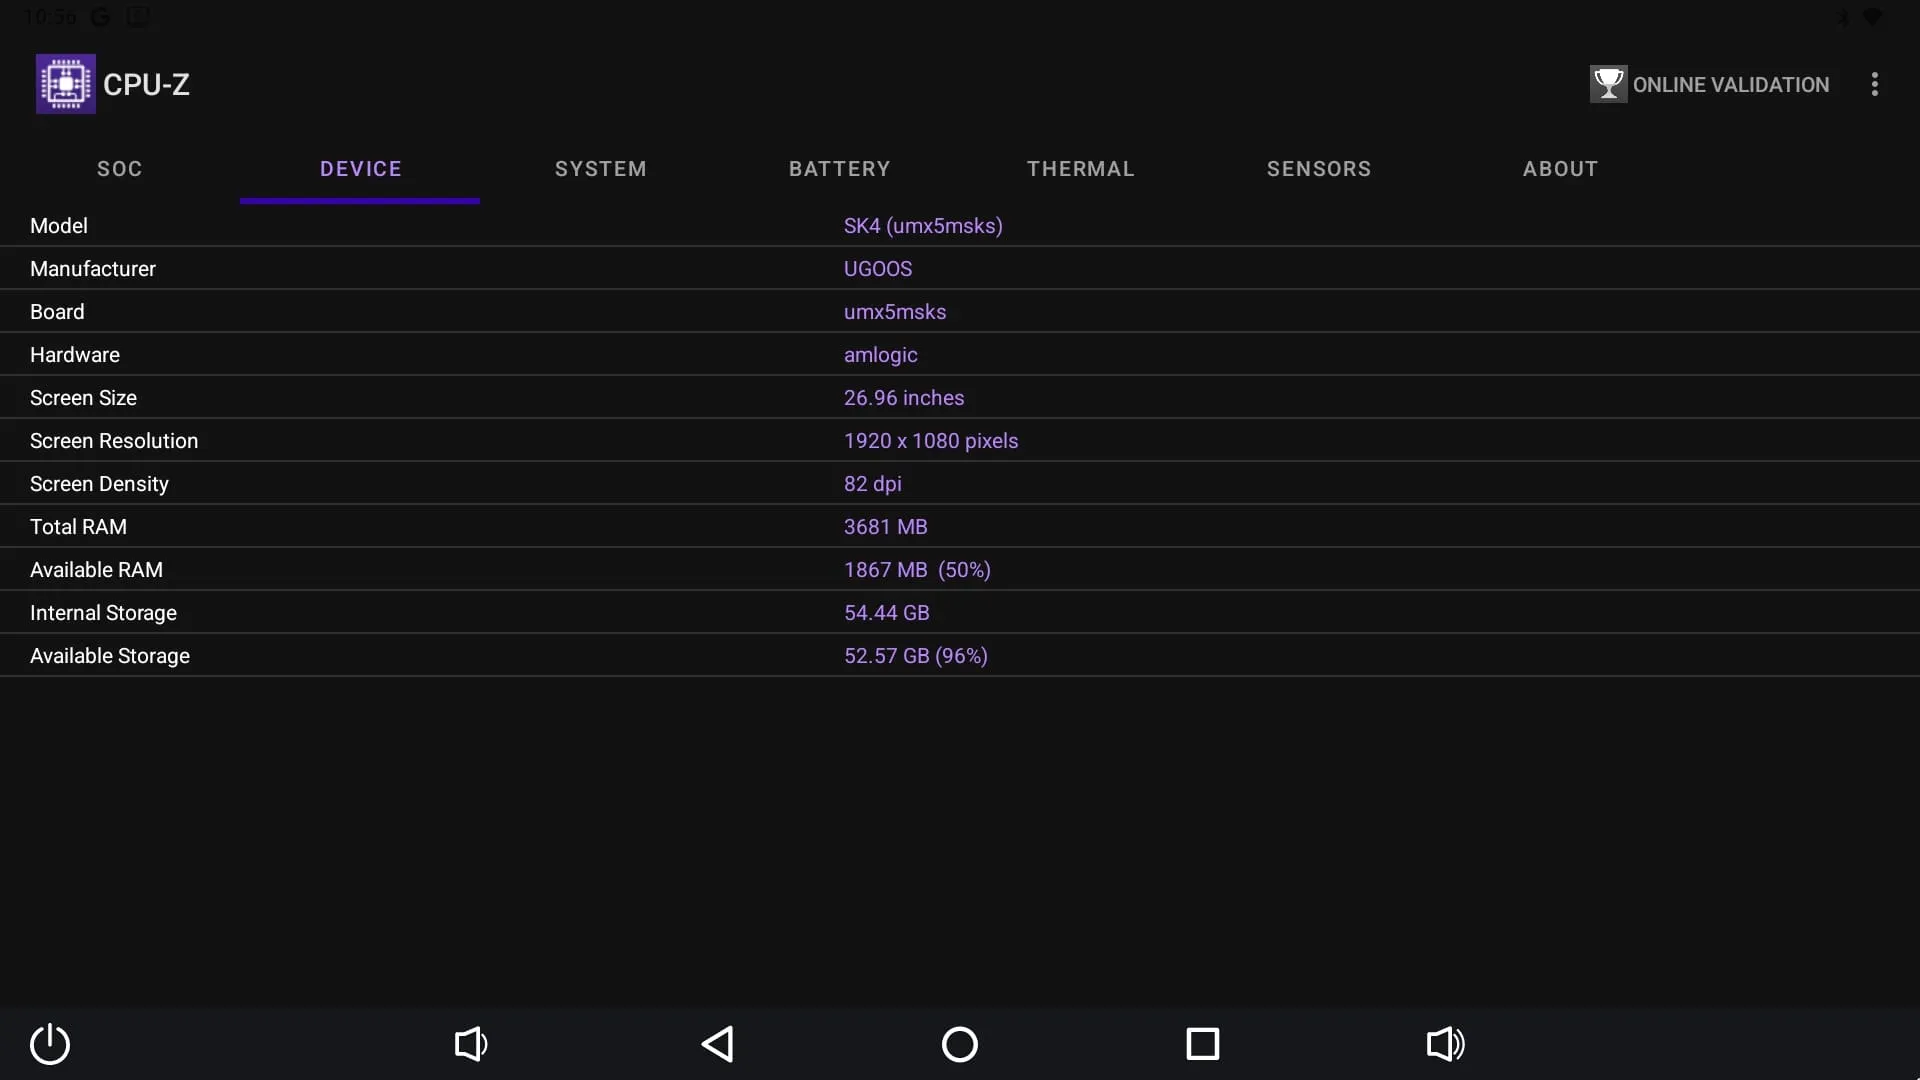The width and height of the screenshot is (1920, 1080).
Task: Switch to the SOC tab
Action: point(120,169)
